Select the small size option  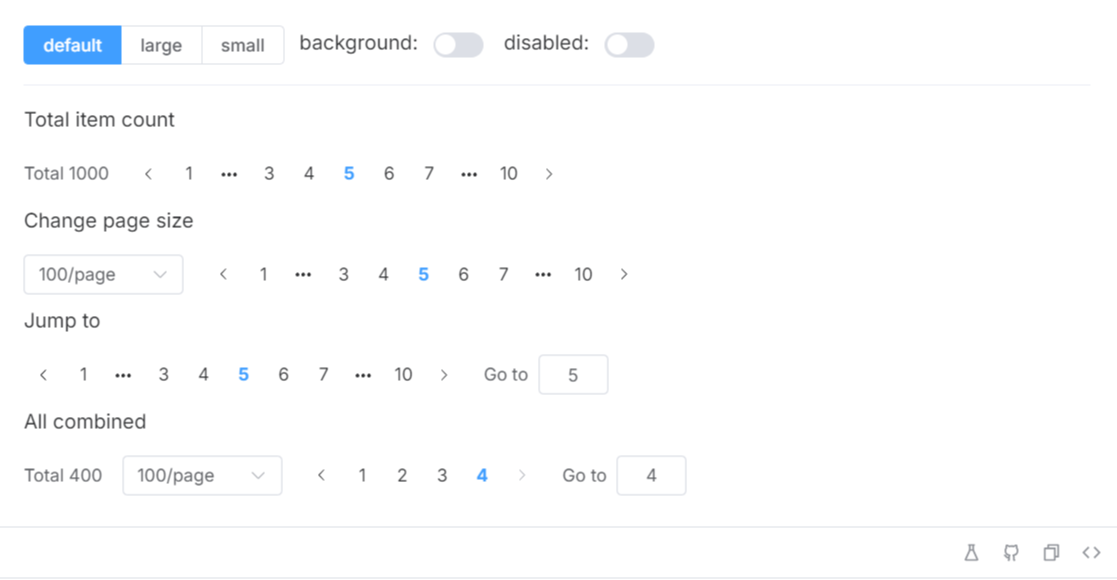click(243, 45)
